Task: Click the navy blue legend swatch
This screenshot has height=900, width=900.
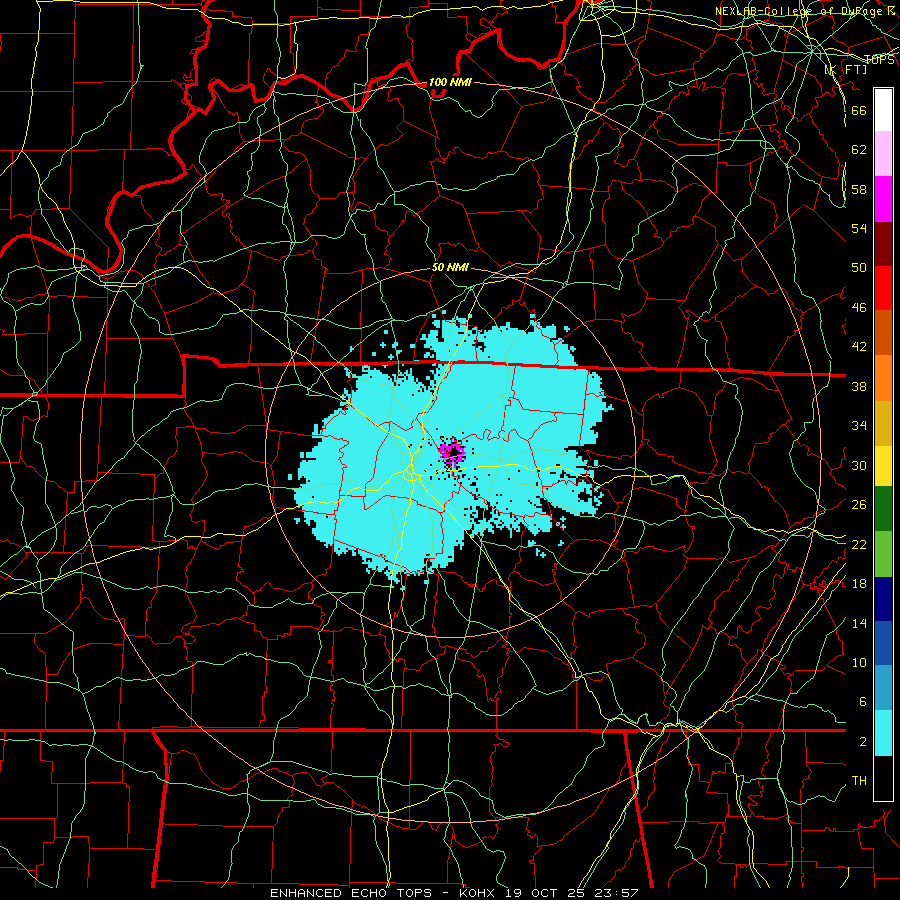Action: click(883, 599)
